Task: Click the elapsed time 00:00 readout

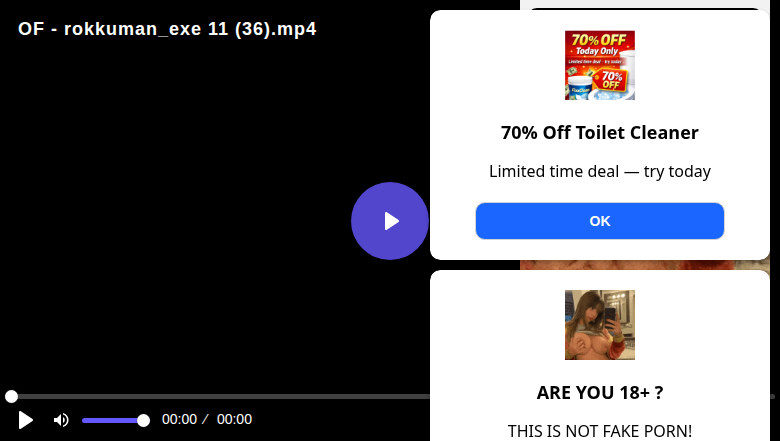Action: 179,419
